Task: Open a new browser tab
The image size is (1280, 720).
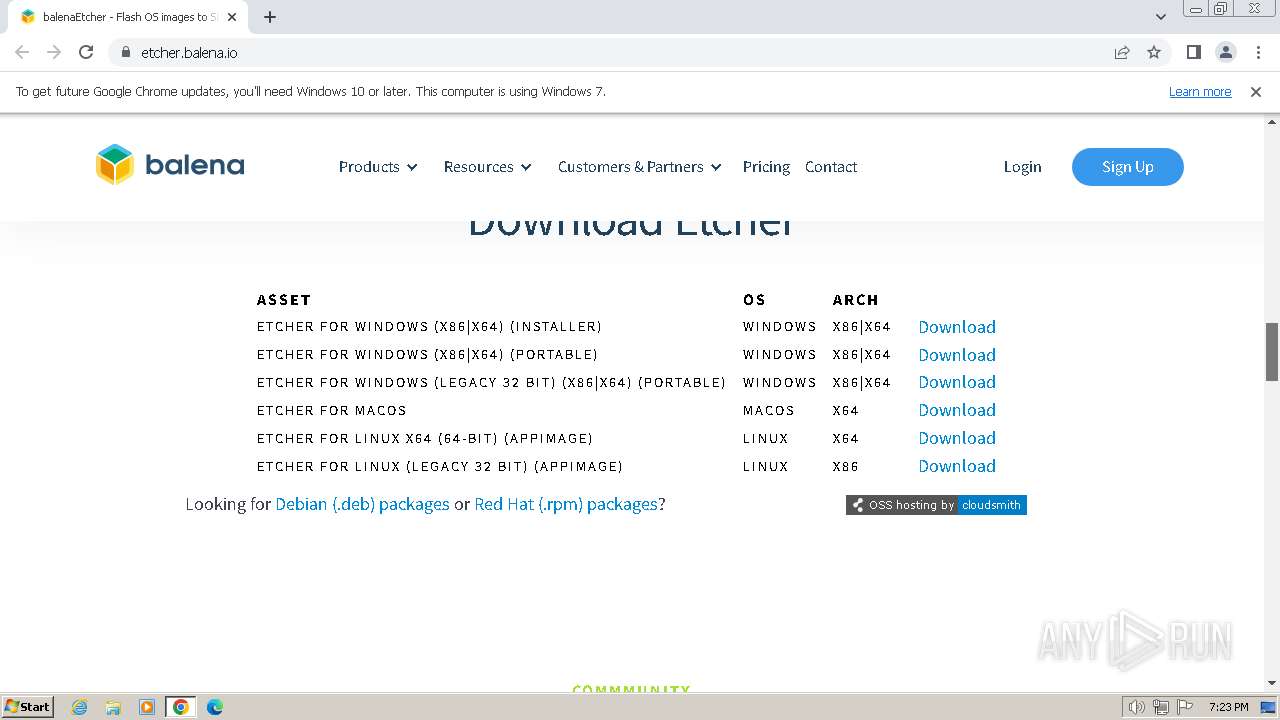Action: pos(270,17)
